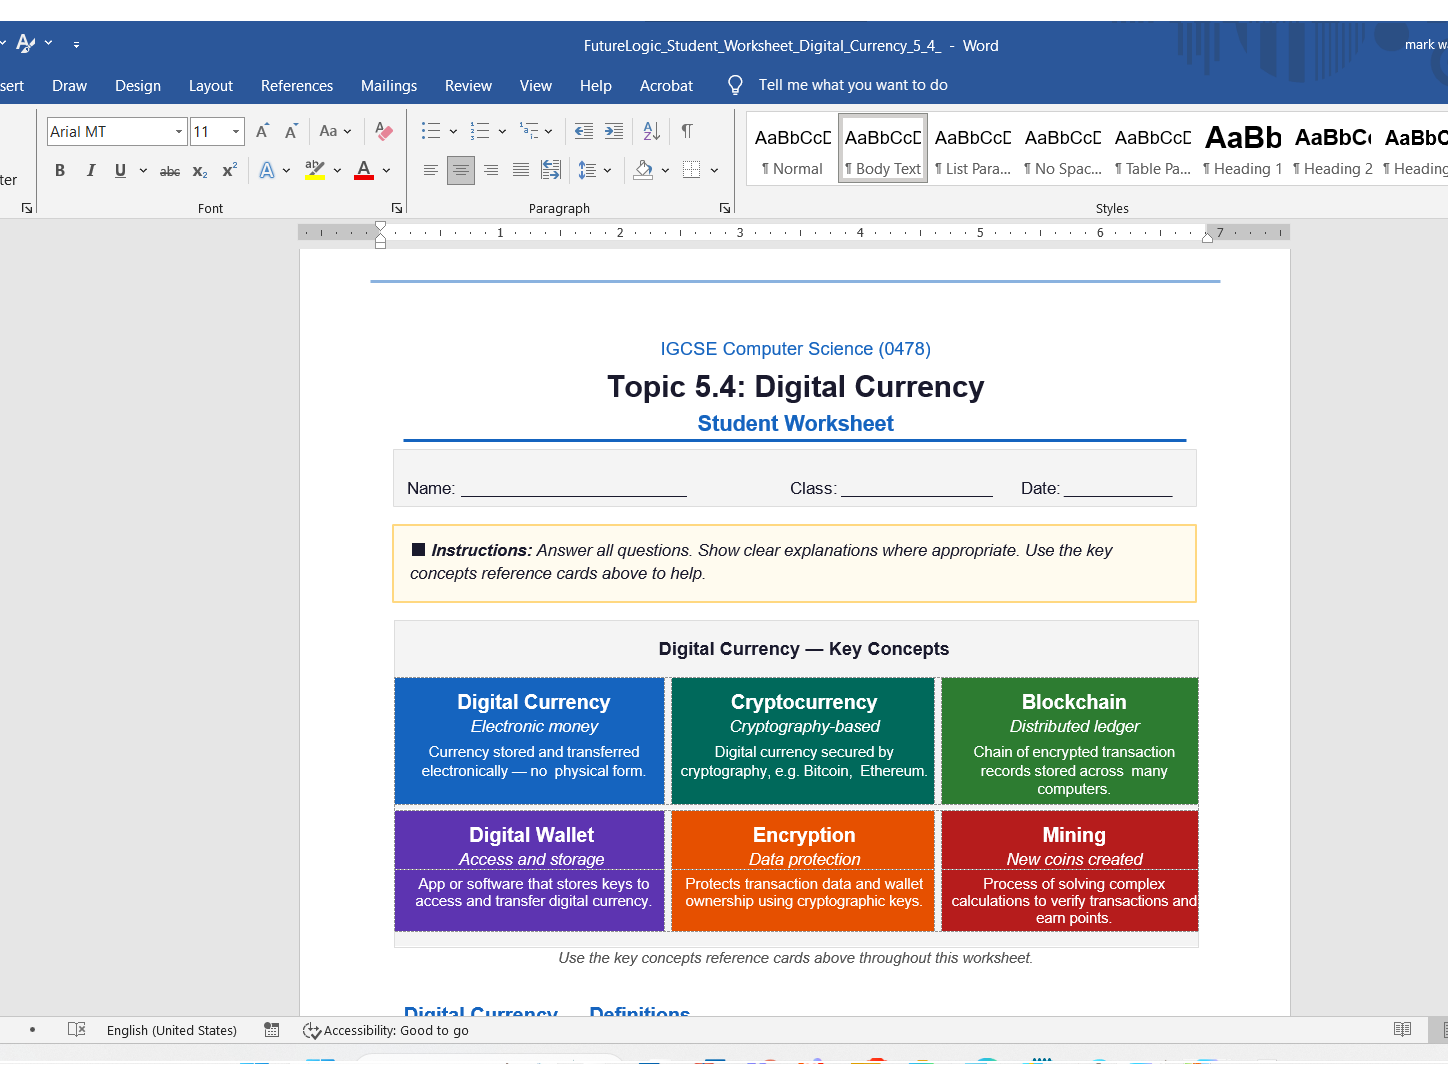Switch to Design tab
Viewport: 1448px width, 1086px height.
[138, 86]
